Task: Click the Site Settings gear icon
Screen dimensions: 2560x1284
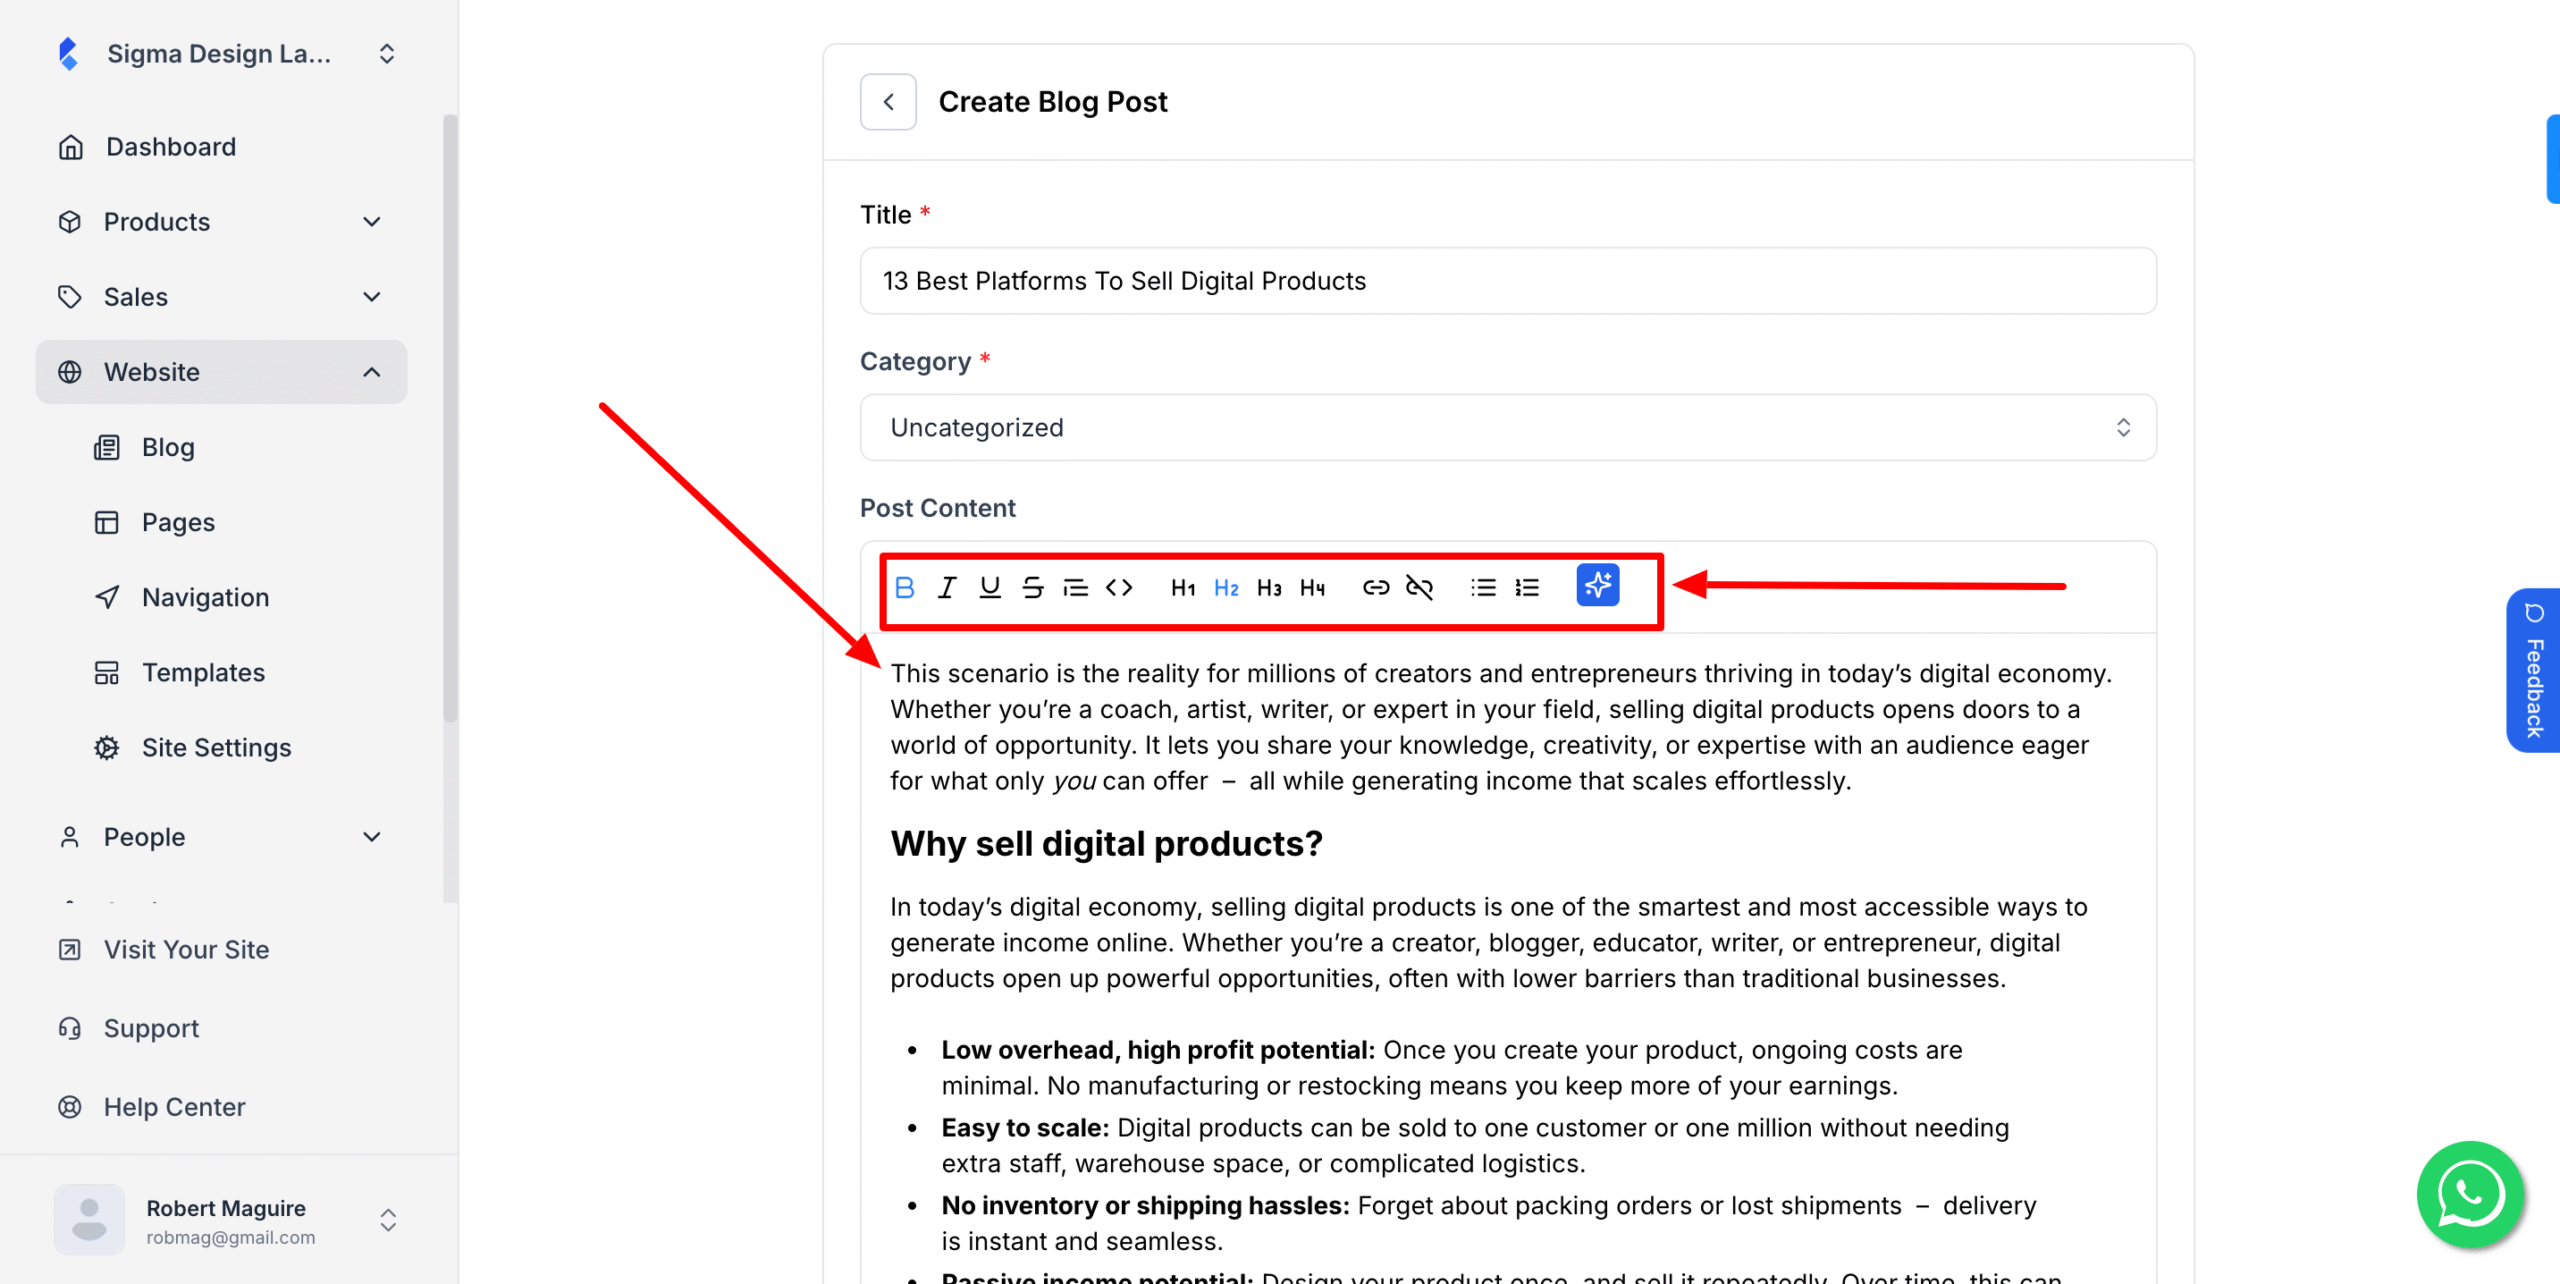Action: coord(107,747)
